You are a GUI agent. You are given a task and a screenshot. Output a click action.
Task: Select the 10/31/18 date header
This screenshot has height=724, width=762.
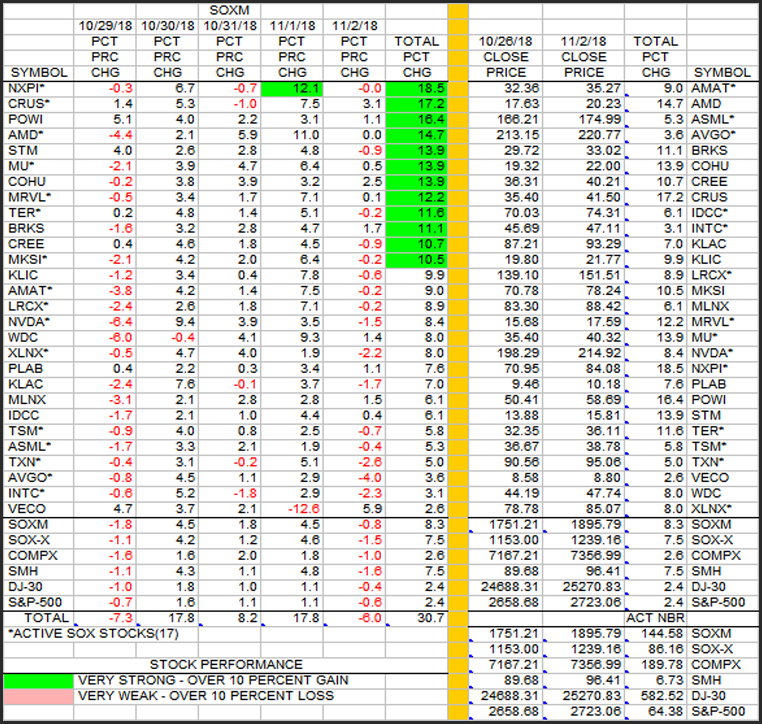(229, 26)
